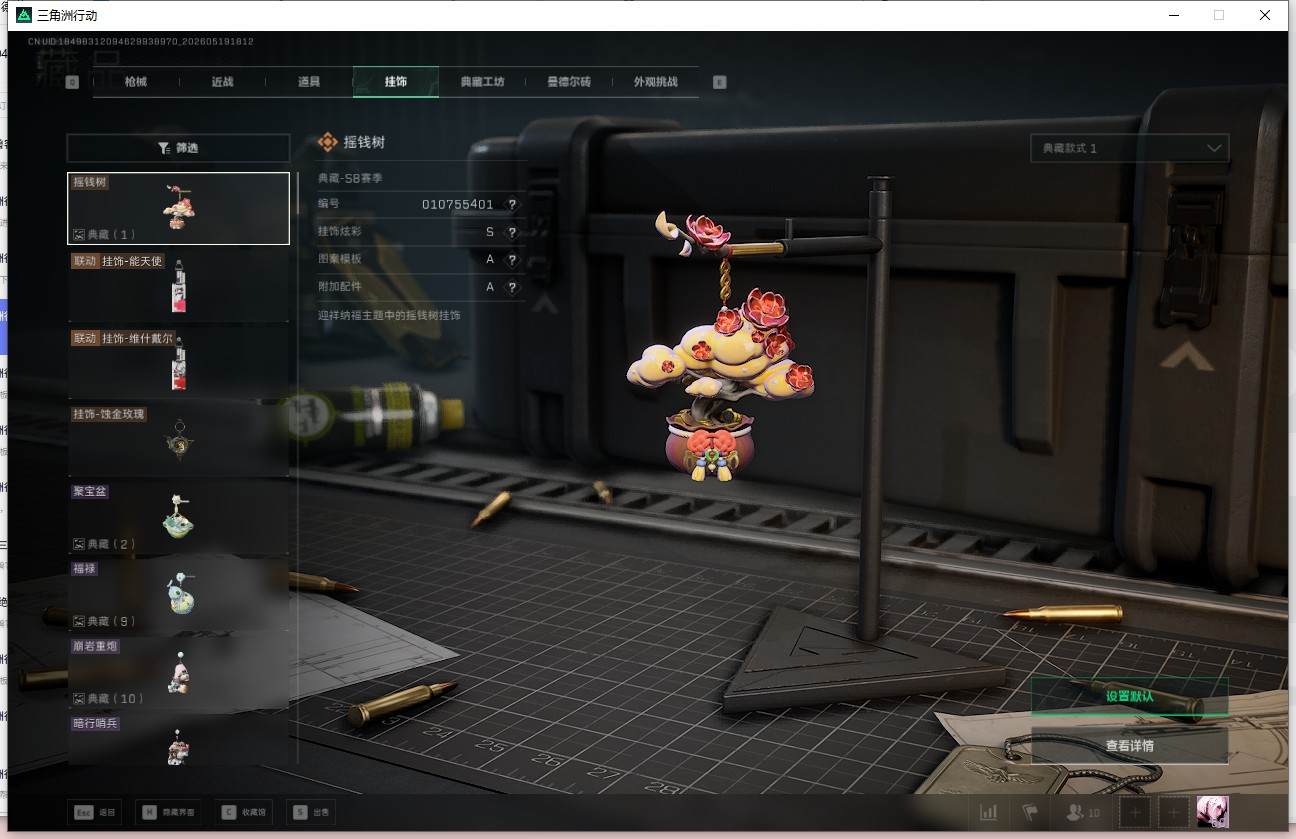The height and width of the screenshot is (839, 1296).
Task: Click the 典藏 (2) collection icon on 聚宝盆
Action: pos(79,544)
